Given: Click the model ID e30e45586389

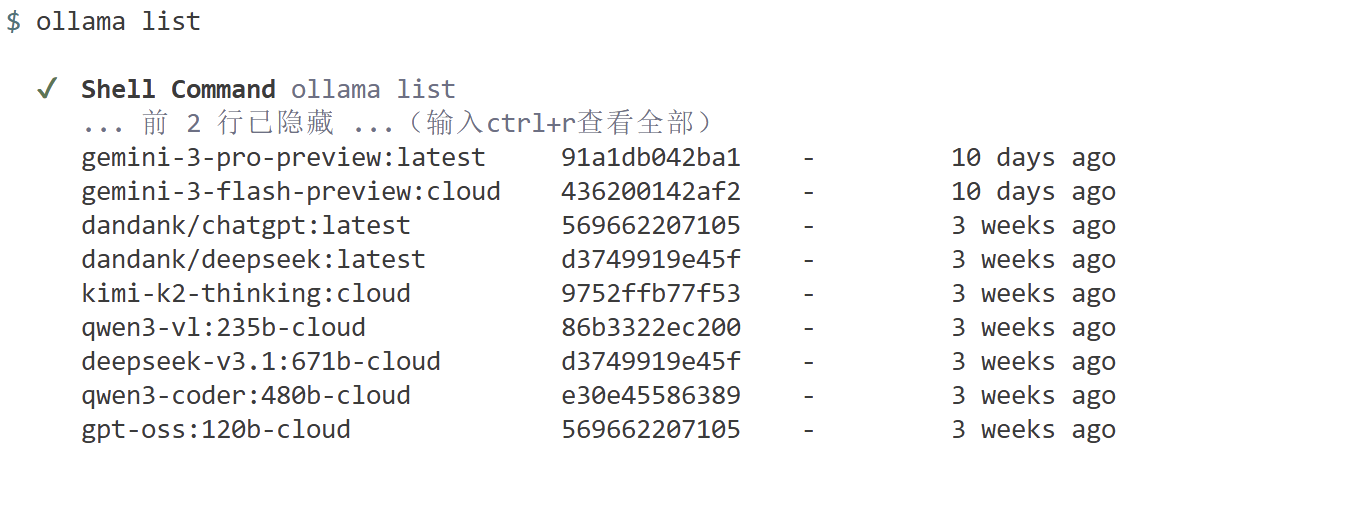Looking at the screenshot, I should tap(651, 396).
